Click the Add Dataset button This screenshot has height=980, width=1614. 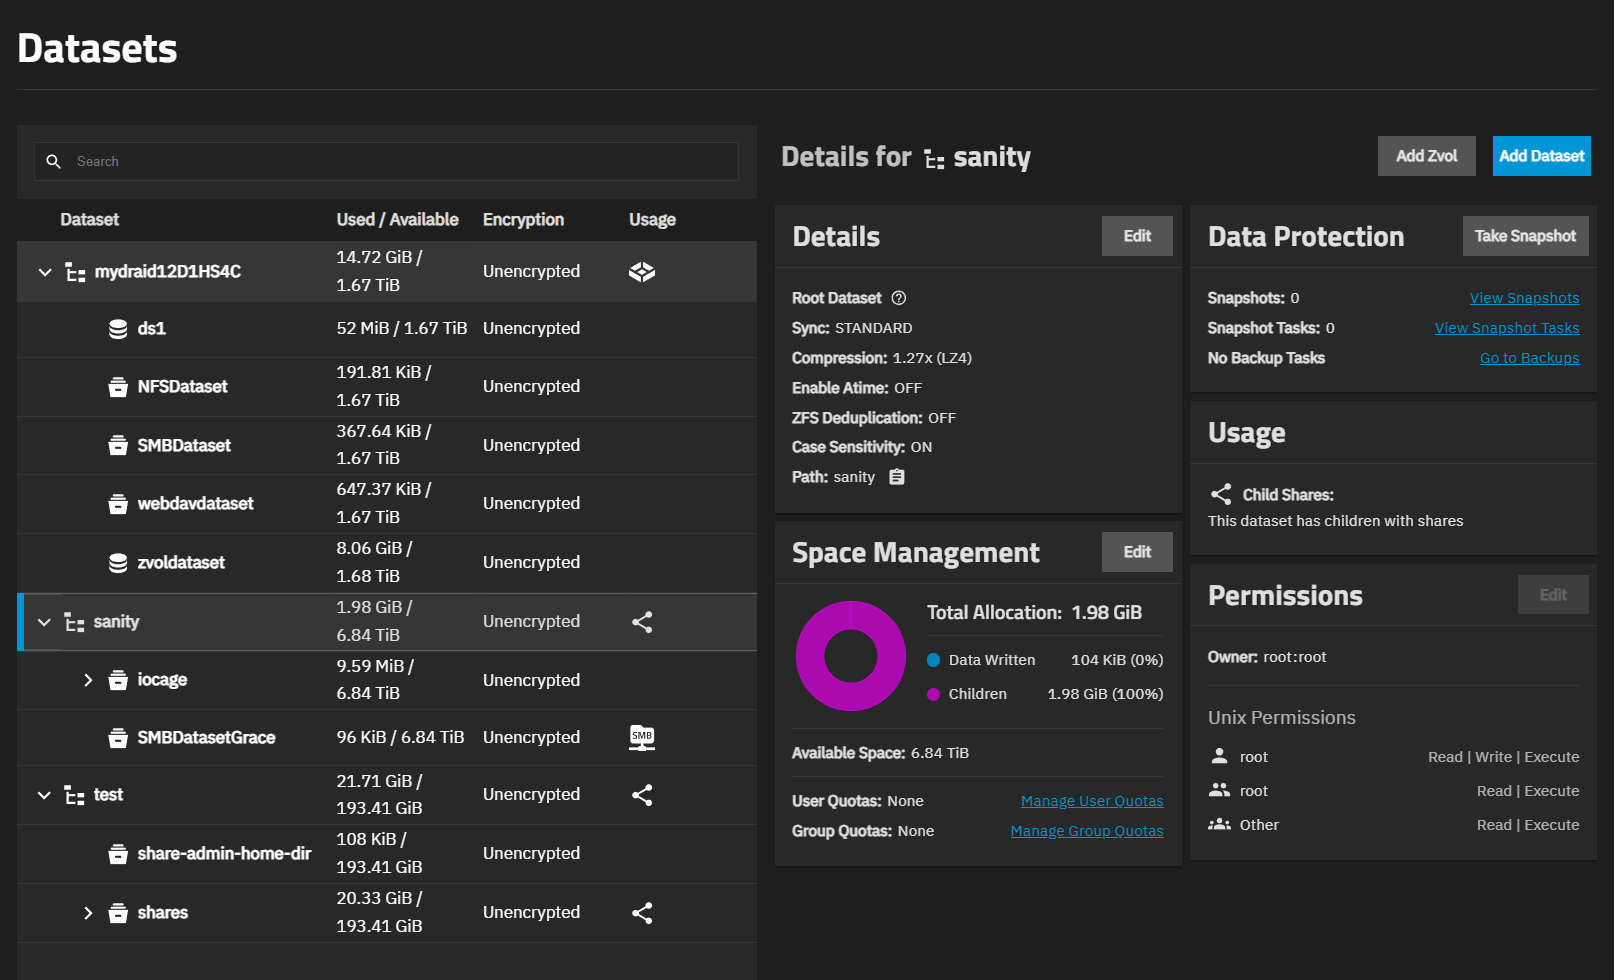tap(1541, 156)
